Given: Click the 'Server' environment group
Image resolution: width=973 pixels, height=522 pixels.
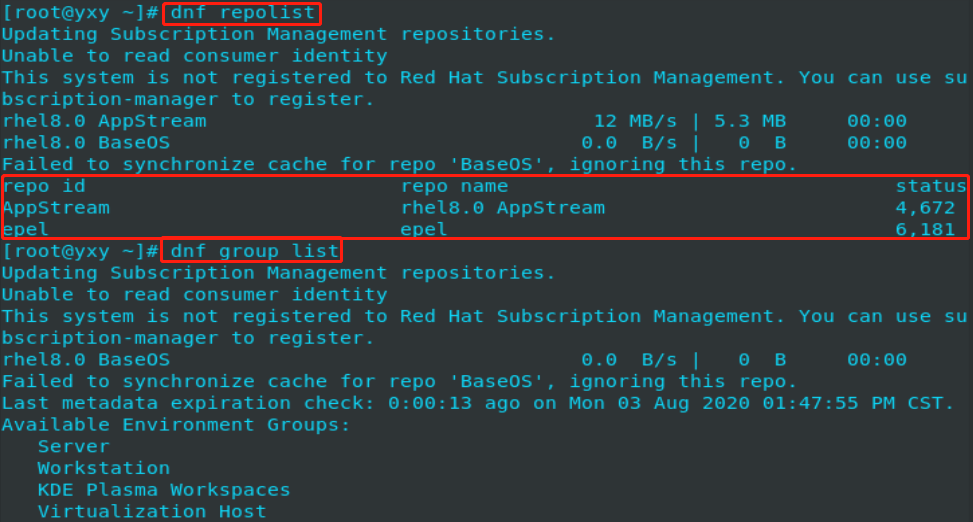Looking at the screenshot, I should coord(74,447).
